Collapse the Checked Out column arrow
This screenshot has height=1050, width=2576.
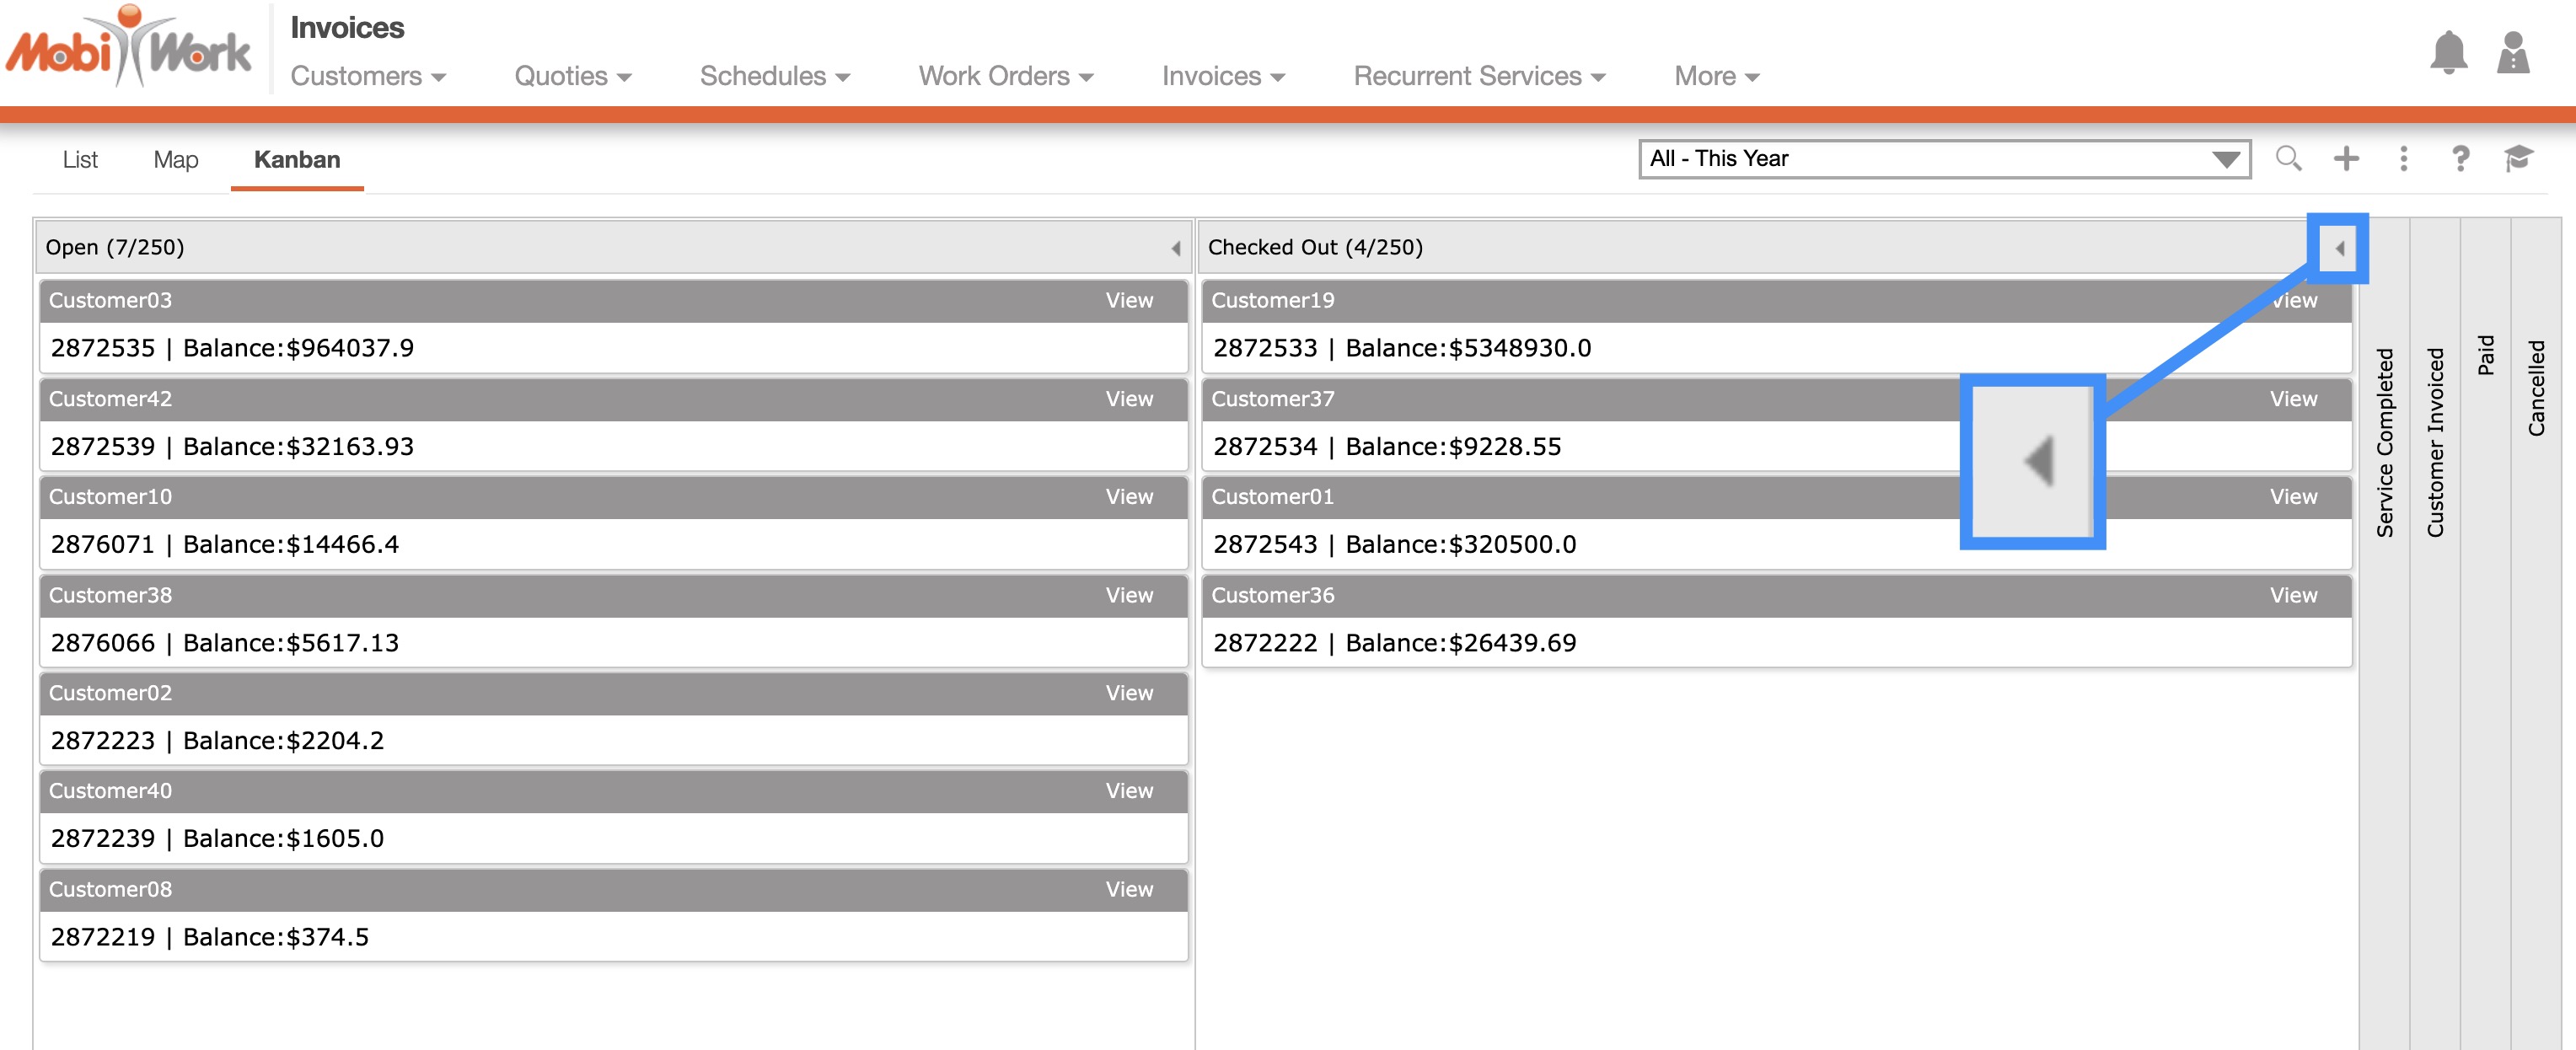[x=2339, y=248]
